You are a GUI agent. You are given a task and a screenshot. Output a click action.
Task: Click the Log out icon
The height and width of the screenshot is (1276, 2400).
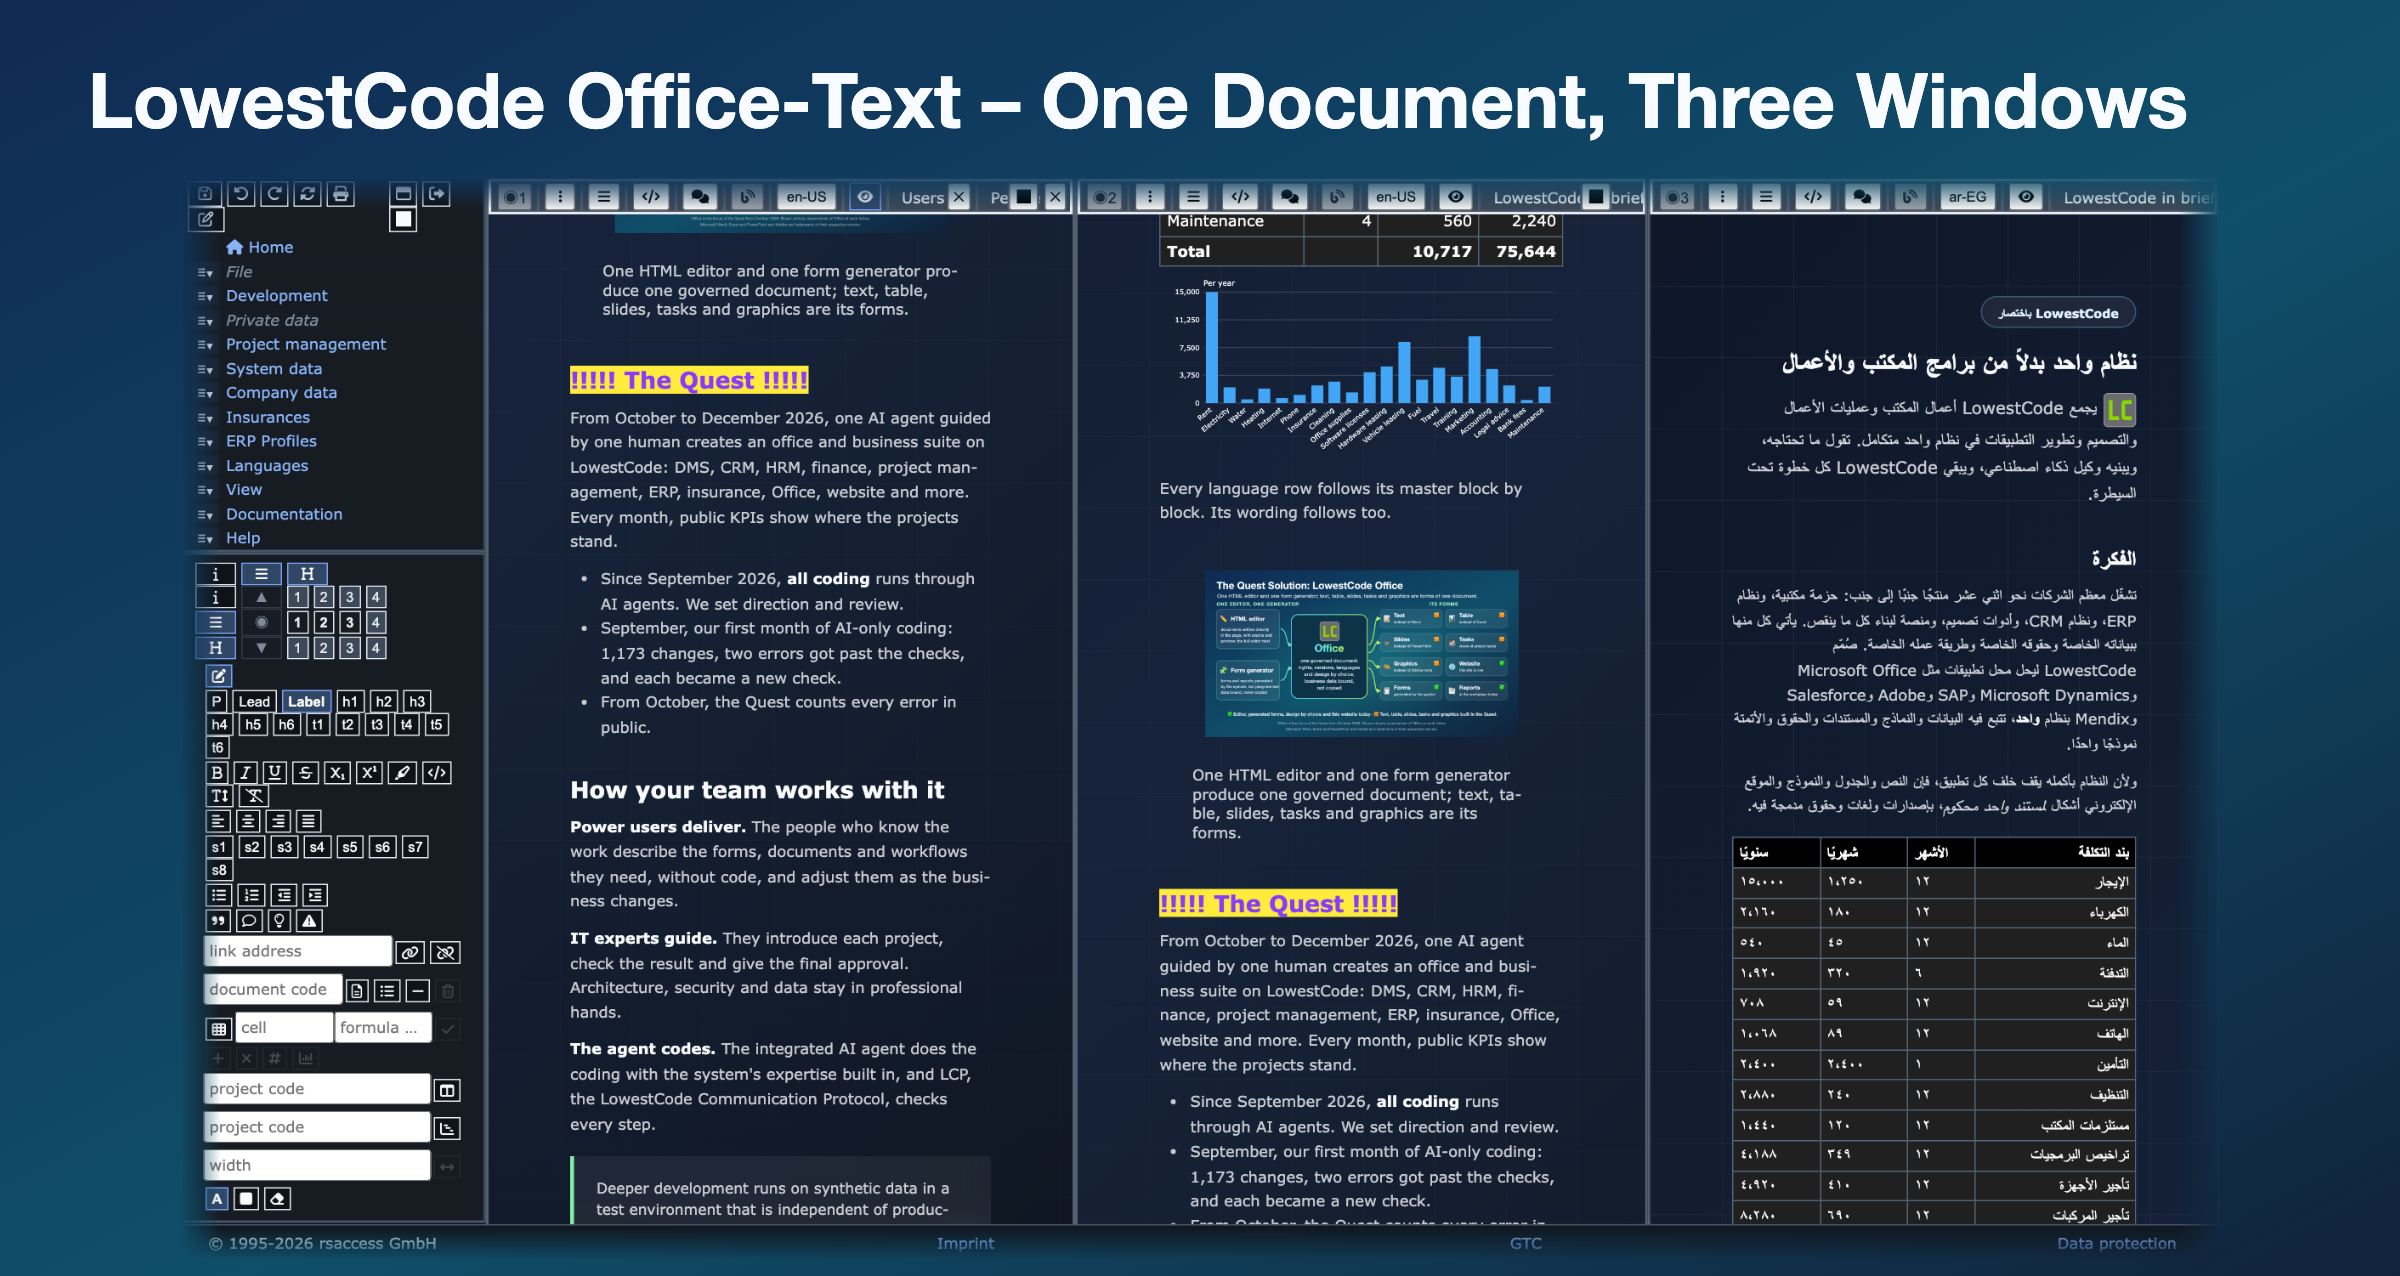tap(437, 194)
